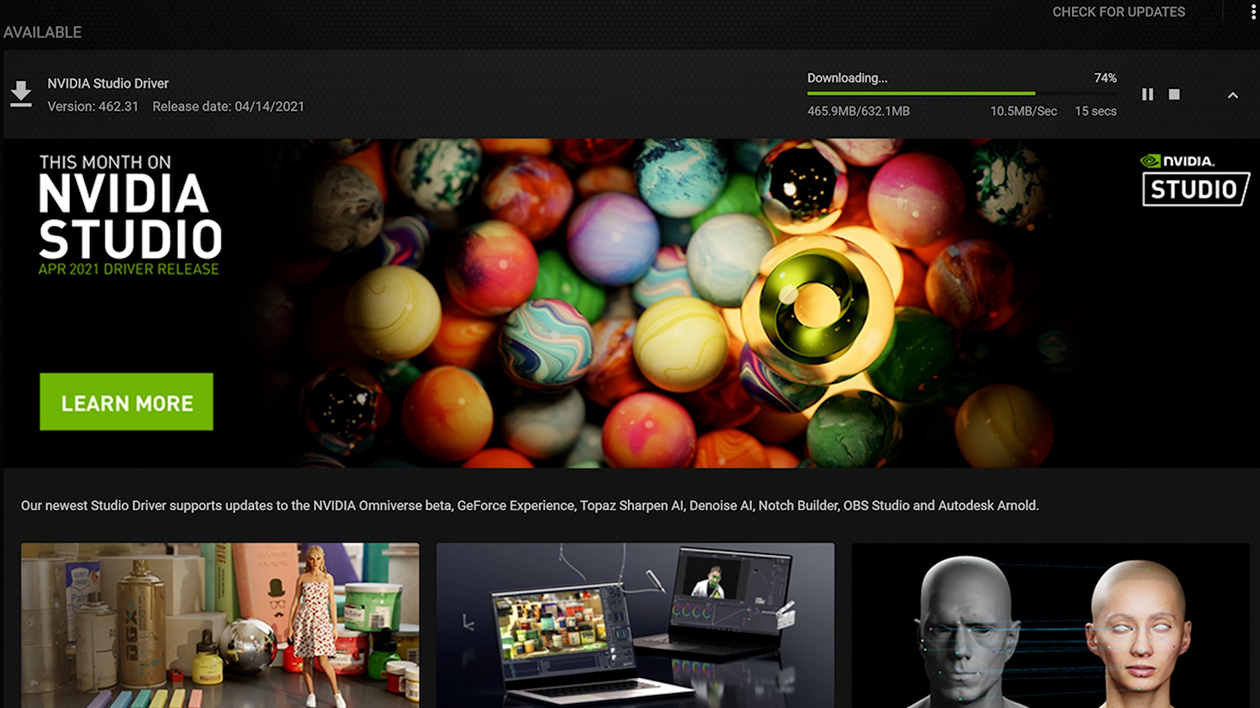The width and height of the screenshot is (1260, 708).
Task: Click the Downloading... status label
Action: tap(847, 78)
